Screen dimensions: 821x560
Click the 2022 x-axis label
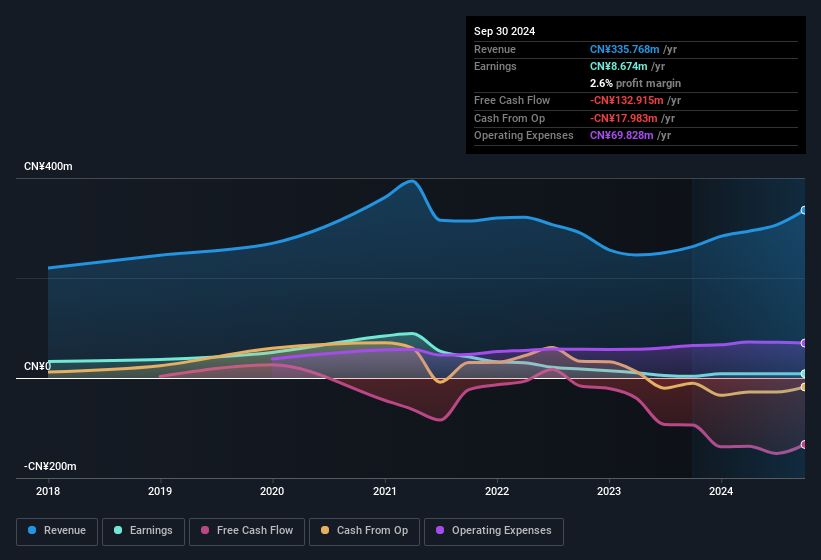click(497, 491)
